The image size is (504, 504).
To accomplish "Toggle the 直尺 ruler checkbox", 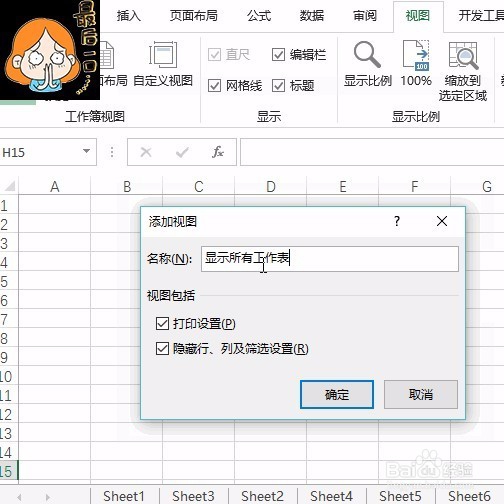I will click(x=214, y=55).
